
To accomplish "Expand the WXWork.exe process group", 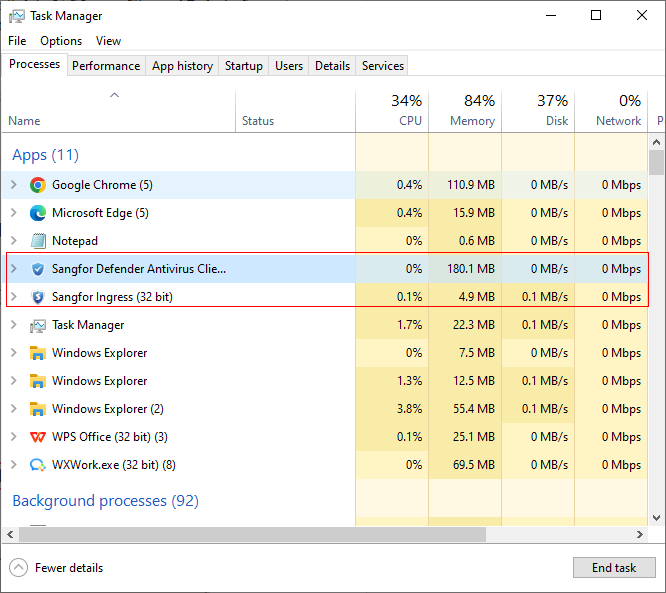I will pos(13,465).
